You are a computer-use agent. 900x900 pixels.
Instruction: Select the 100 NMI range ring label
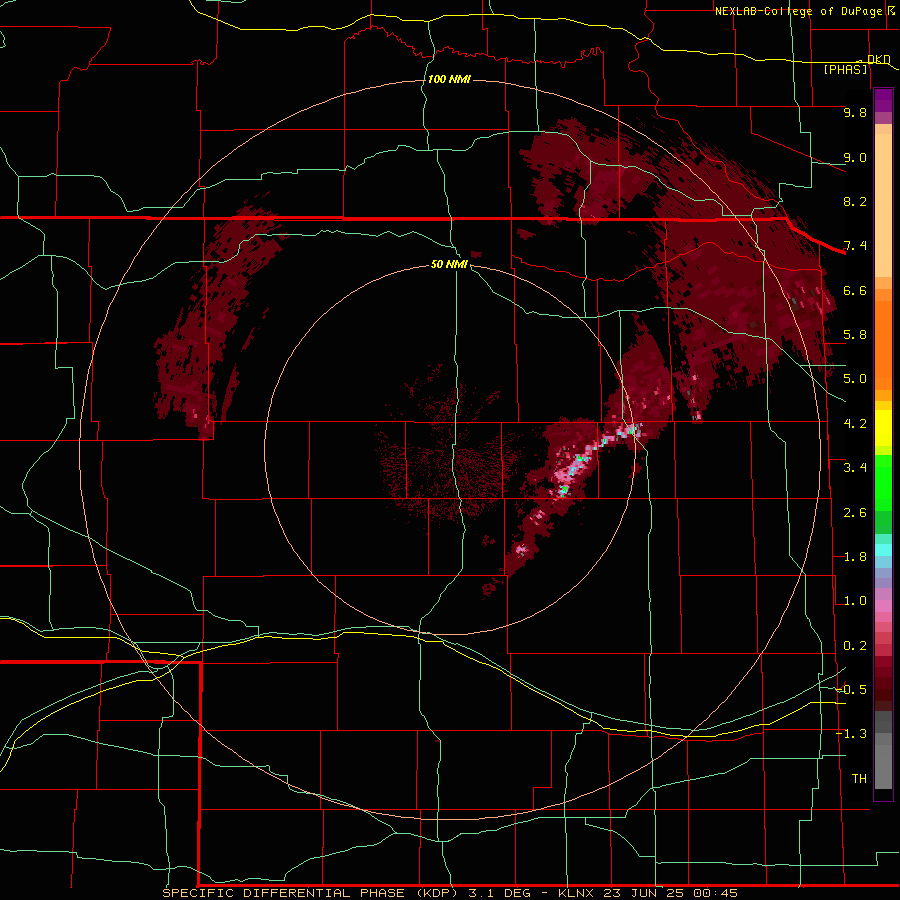pos(449,79)
